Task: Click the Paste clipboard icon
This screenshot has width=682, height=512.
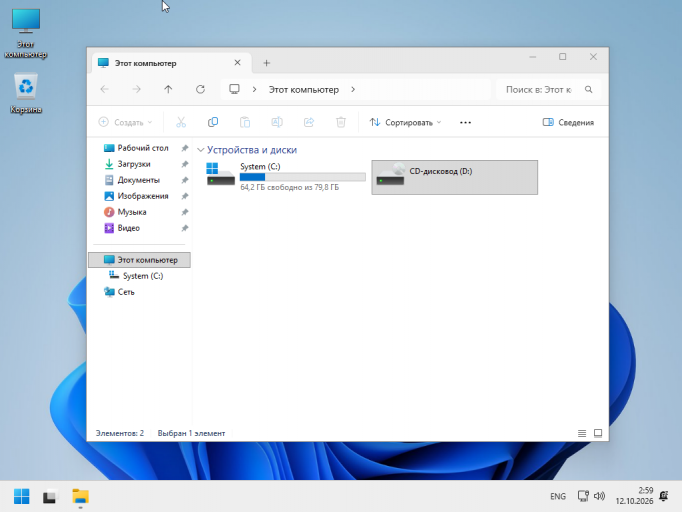Action: [x=245, y=122]
